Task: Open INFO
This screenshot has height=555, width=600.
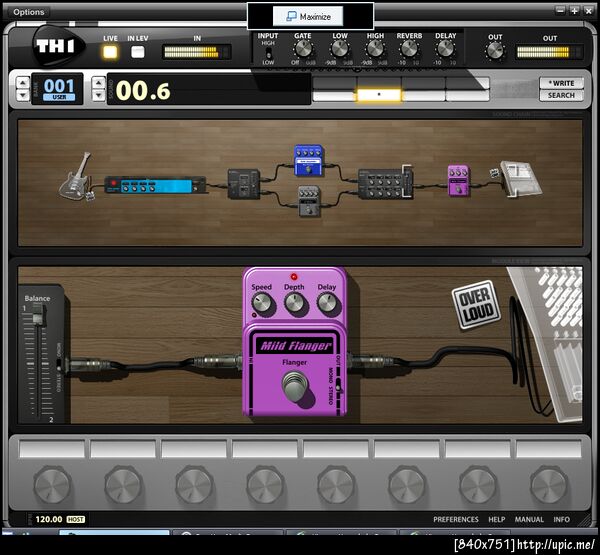Action: point(561,519)
